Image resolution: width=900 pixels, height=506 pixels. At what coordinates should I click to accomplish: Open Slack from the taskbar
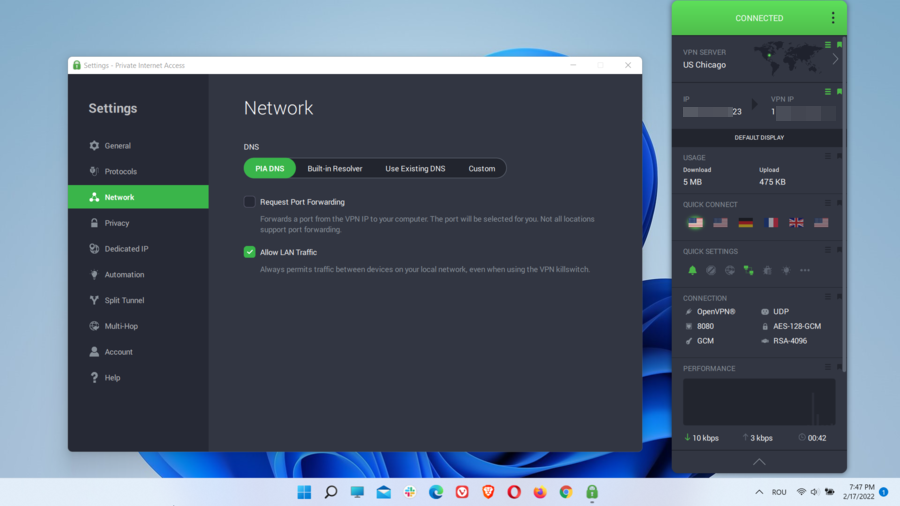tap(409, 492)
